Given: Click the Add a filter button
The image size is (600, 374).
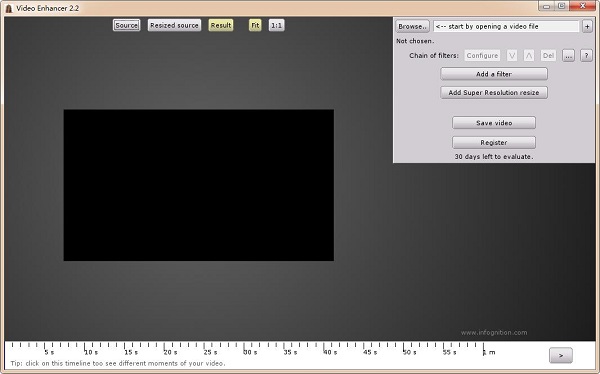Looking at the screenshot, I should click(494, 74).
